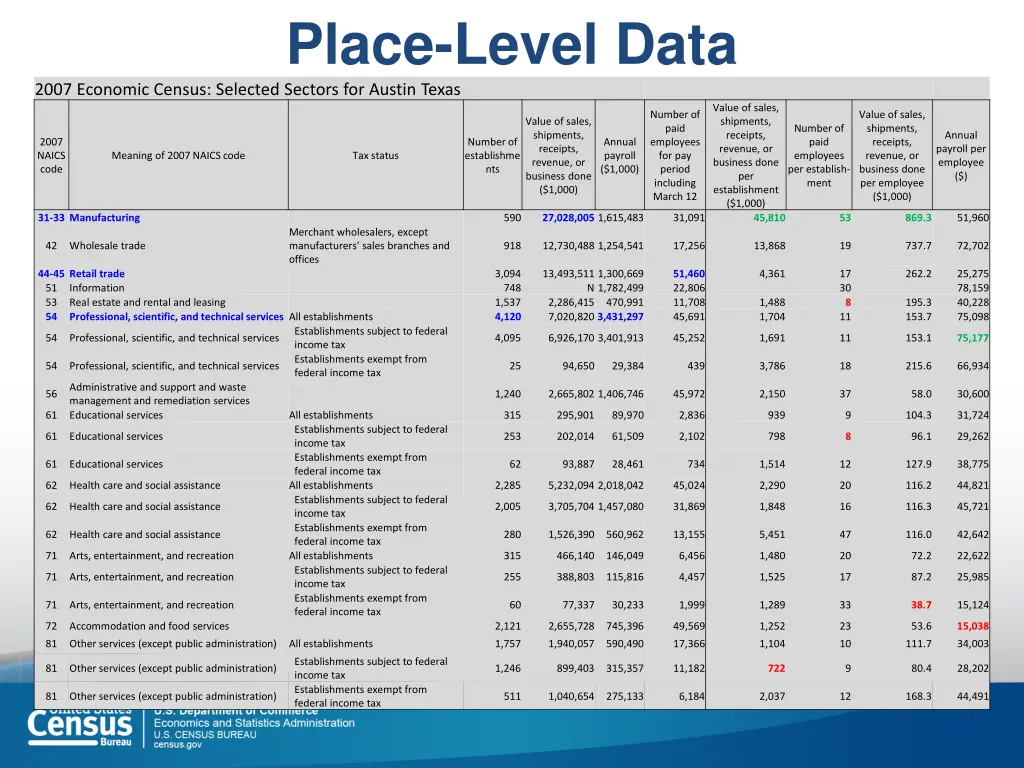This screenshot has width=1024, height=768.
Task: Click the 'Place-Level Data' slide title
Action: [x=512, y=44]
